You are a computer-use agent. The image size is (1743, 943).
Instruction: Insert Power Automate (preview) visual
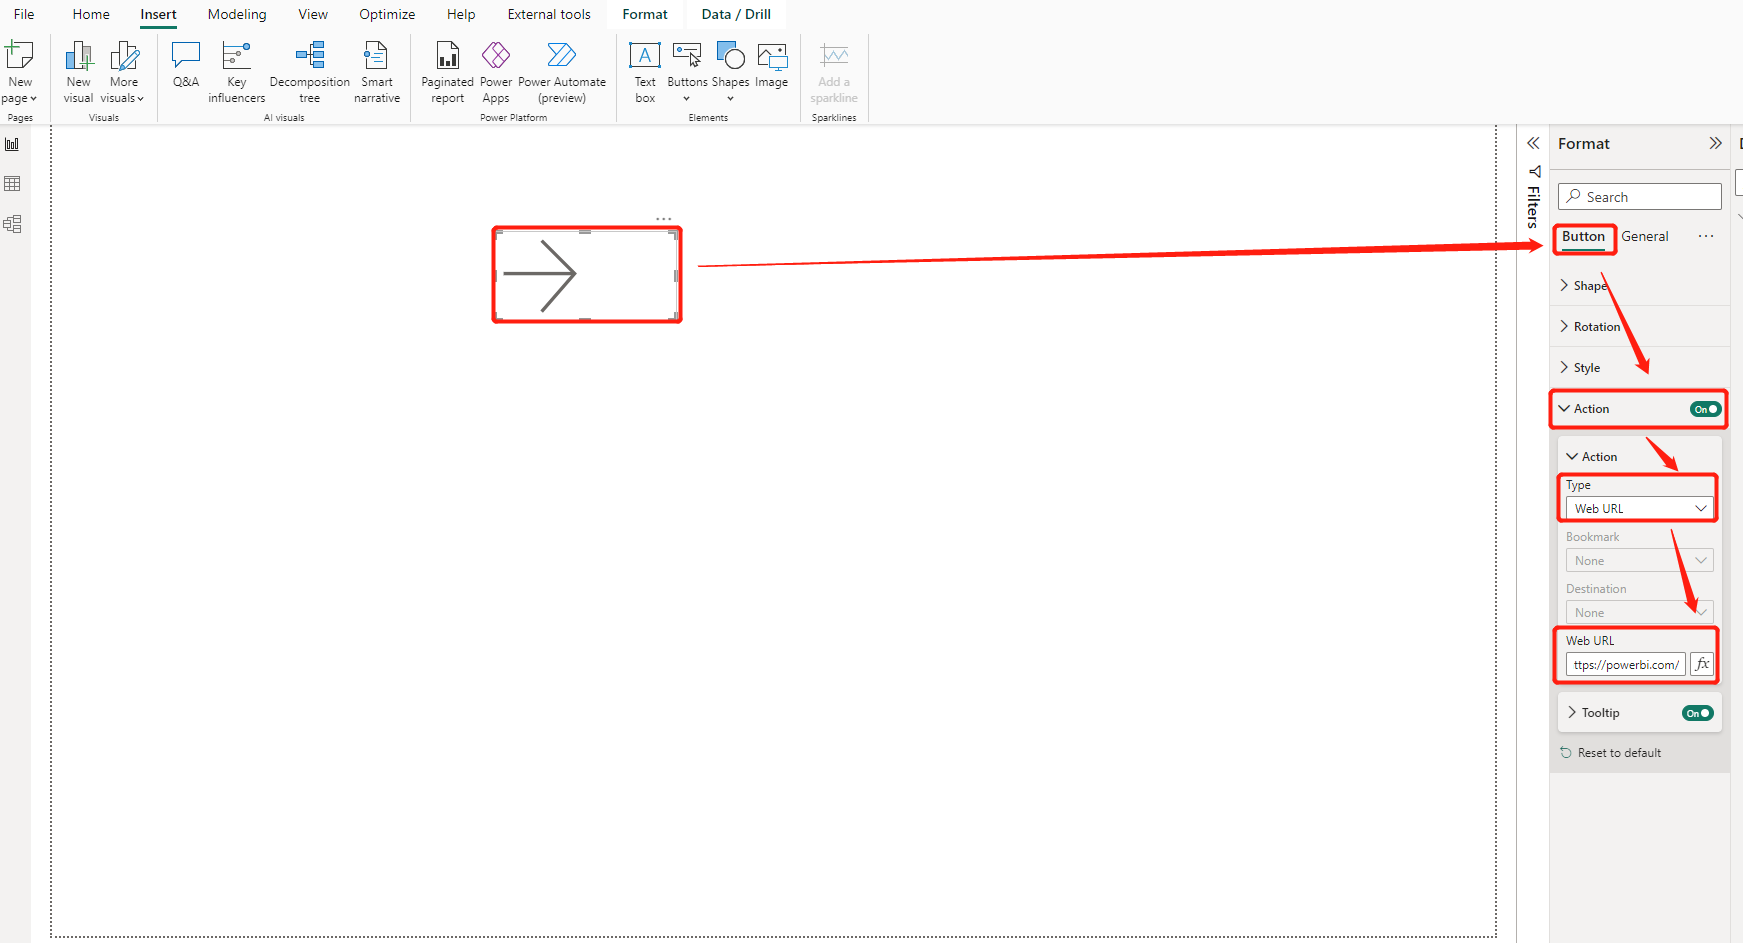(x=562, y=72)
